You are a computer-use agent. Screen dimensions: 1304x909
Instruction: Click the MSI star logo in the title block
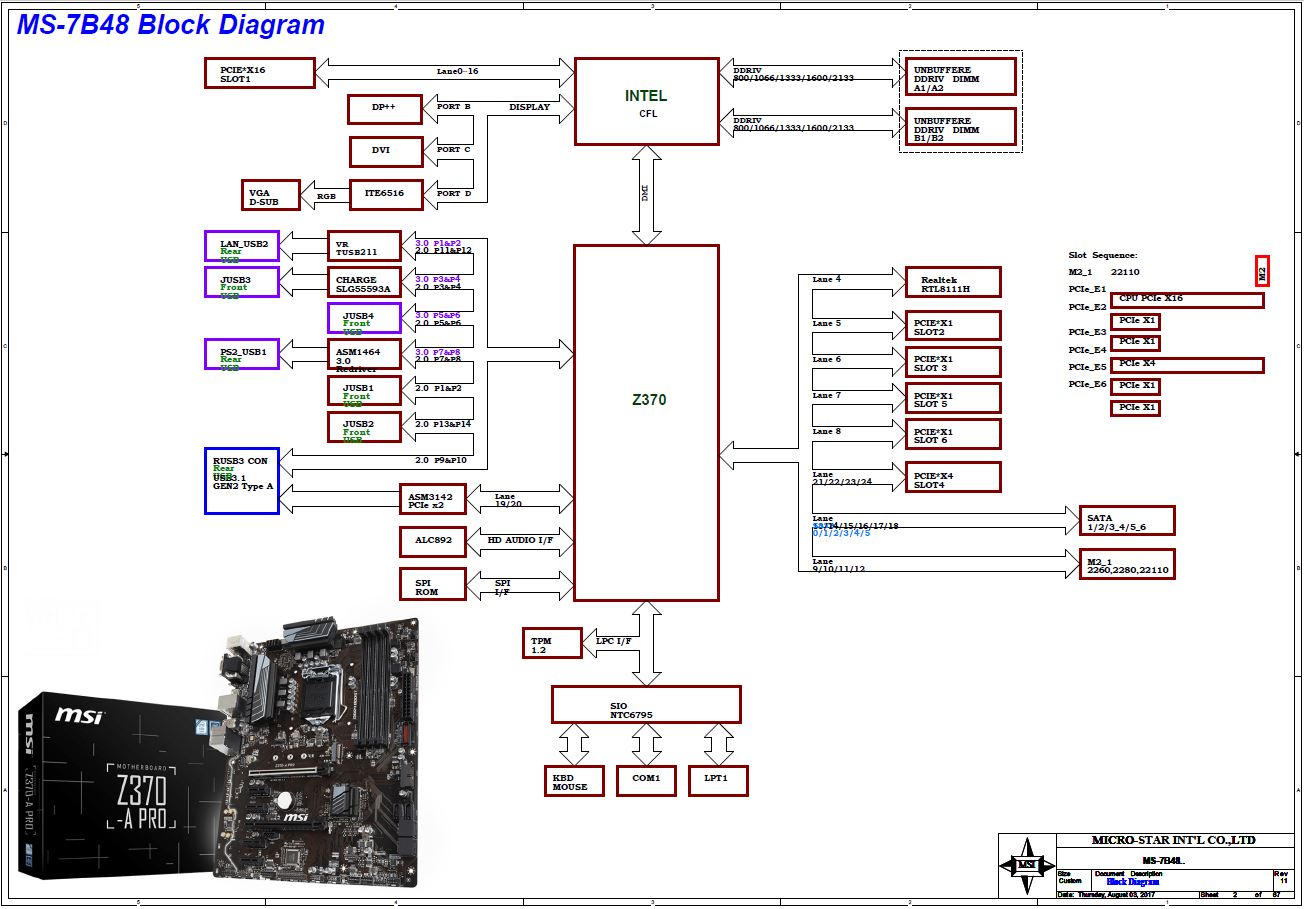[x=1027, y=865]
